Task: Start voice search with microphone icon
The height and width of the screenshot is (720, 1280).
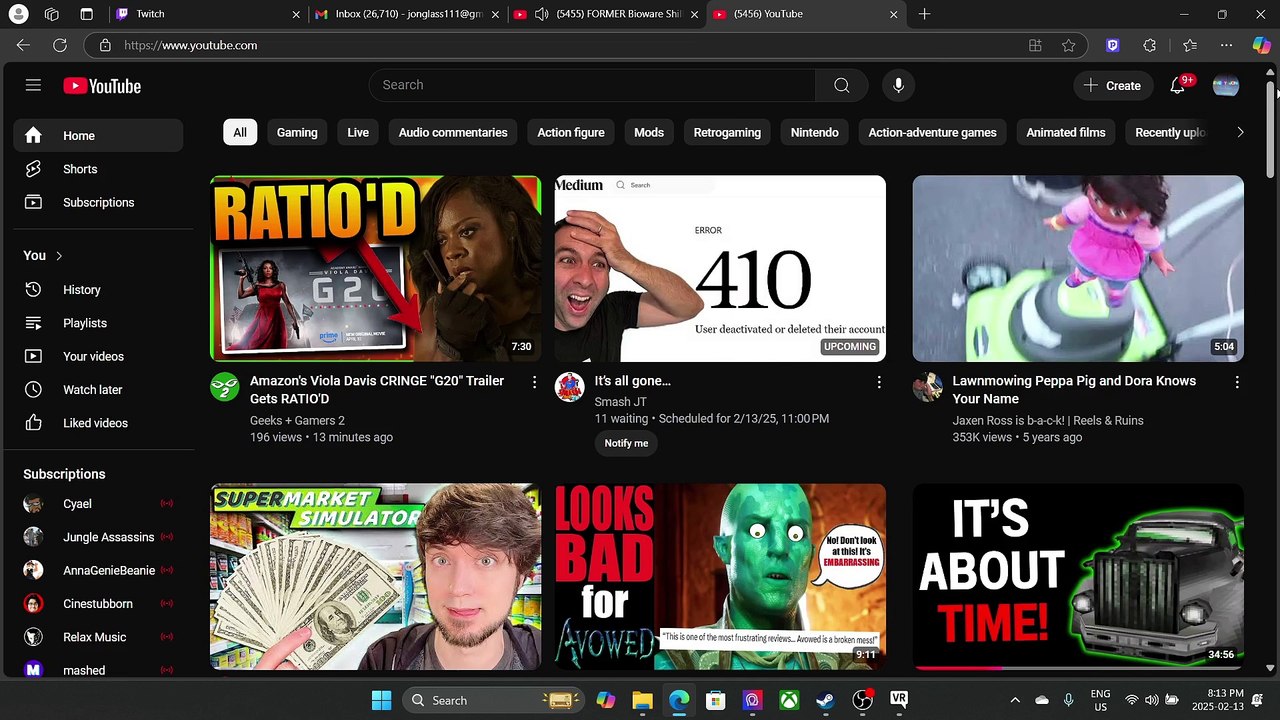Action: pyautogui.click(x=898, y=85)
